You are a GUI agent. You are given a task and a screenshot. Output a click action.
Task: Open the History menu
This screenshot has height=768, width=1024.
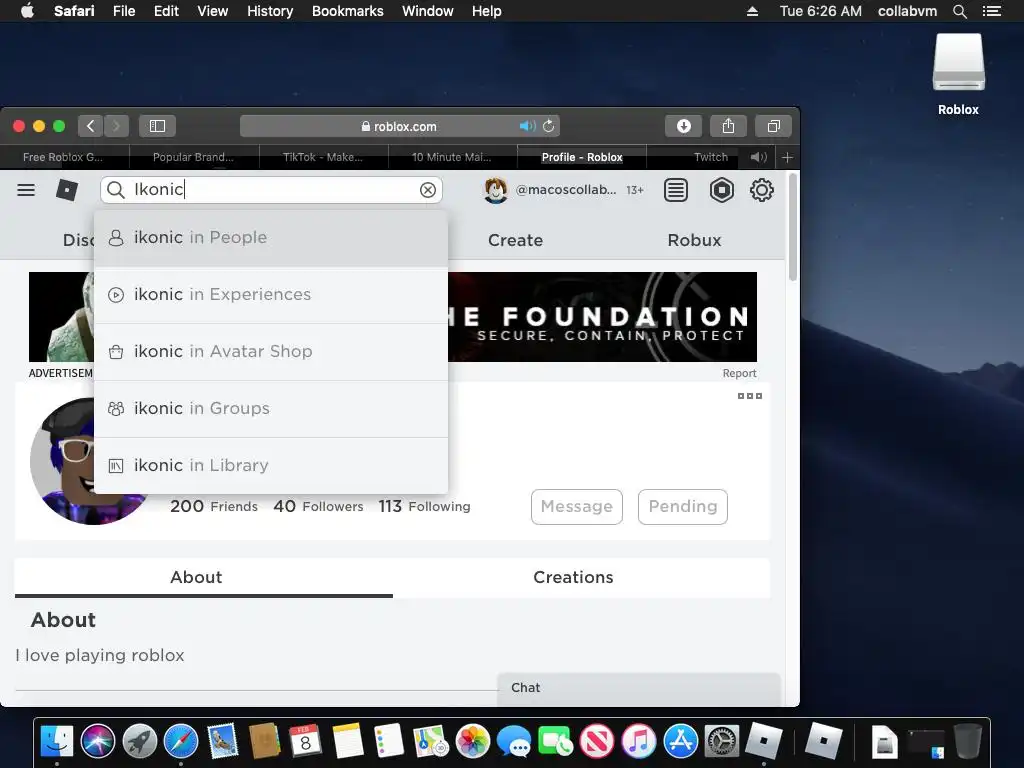click(x=270, y=11)
